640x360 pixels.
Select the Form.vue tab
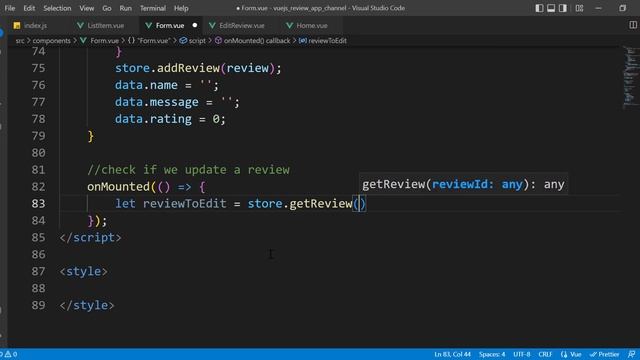(x=170, y=25)
